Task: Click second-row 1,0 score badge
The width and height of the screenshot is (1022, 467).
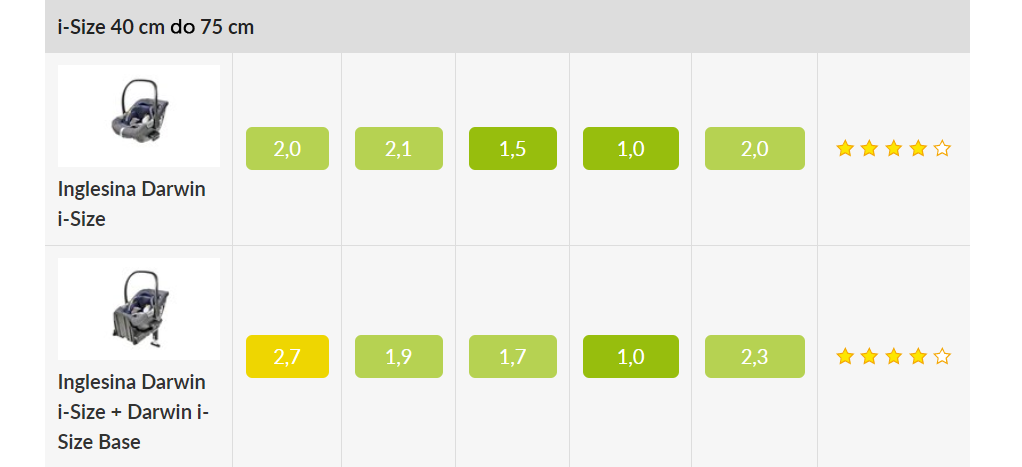Action: tap(631, 356)
